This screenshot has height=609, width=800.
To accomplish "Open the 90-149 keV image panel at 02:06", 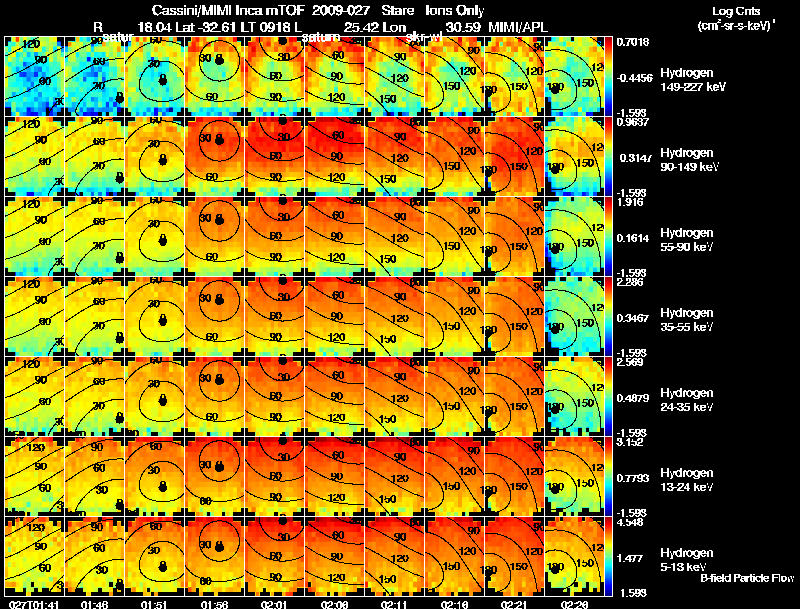I will 335,156.
